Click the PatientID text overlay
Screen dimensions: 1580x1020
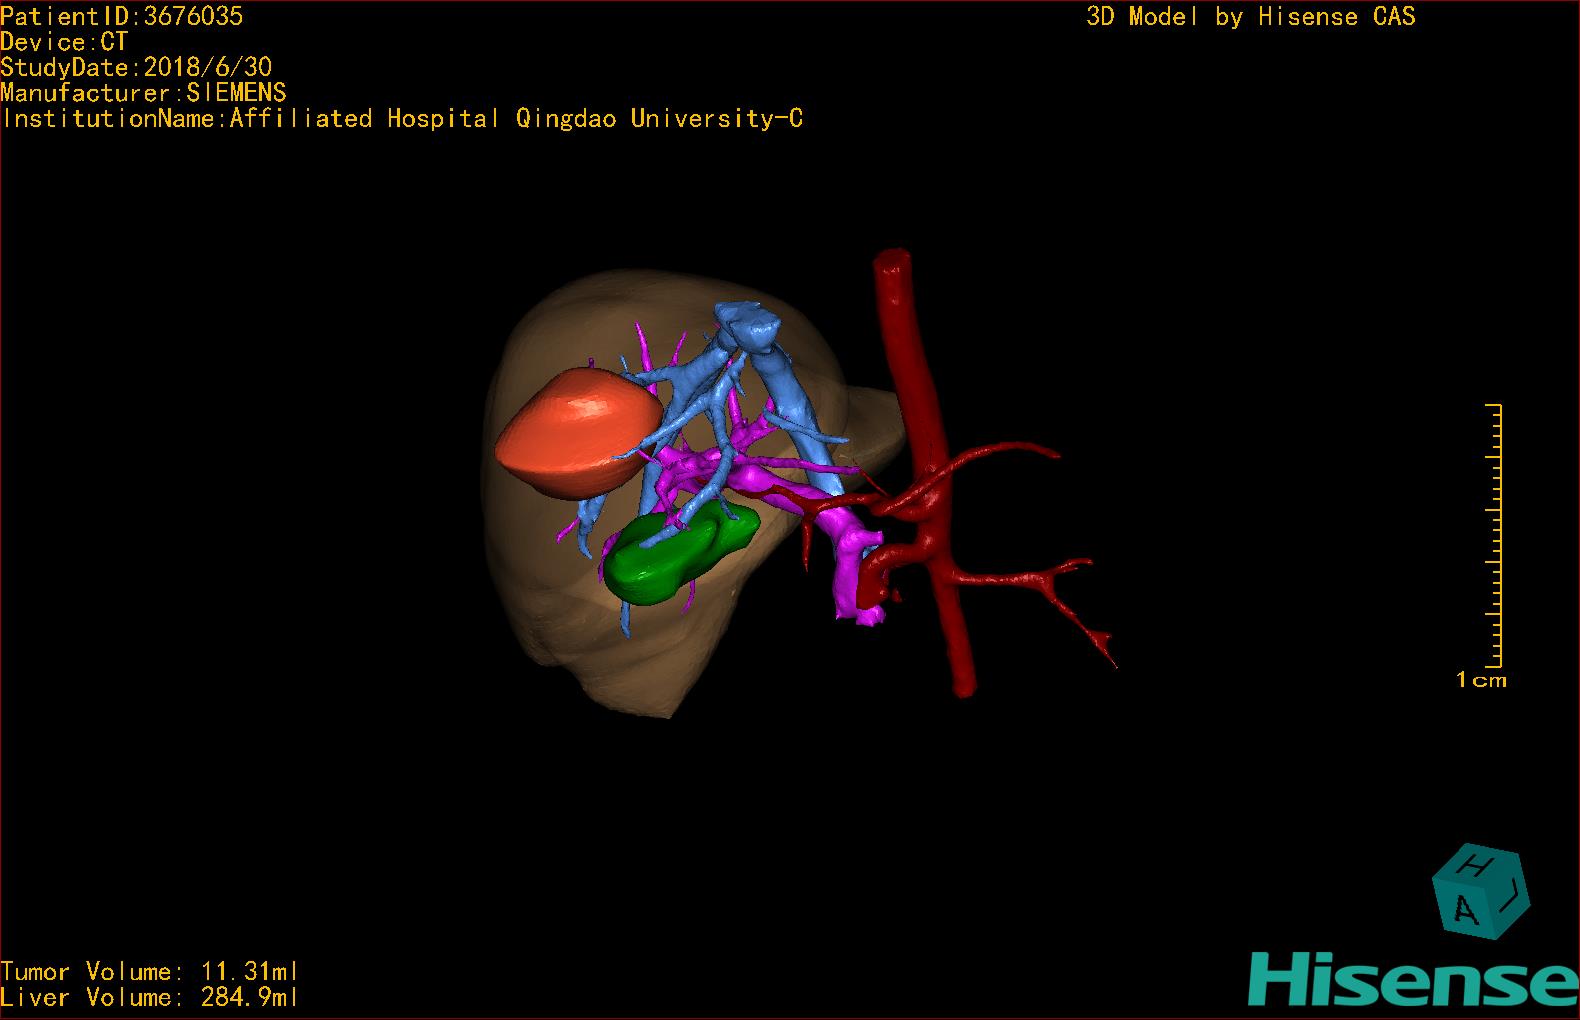122,16
